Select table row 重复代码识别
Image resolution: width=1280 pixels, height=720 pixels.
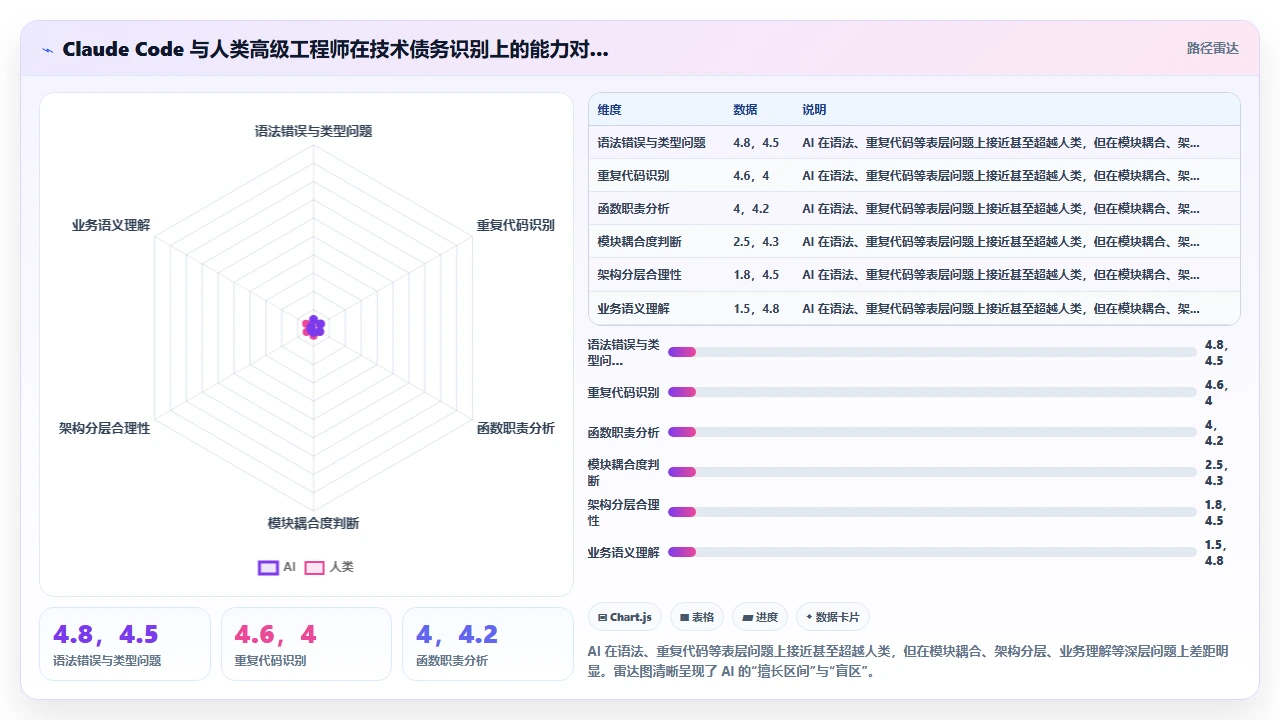click(914, 176)
